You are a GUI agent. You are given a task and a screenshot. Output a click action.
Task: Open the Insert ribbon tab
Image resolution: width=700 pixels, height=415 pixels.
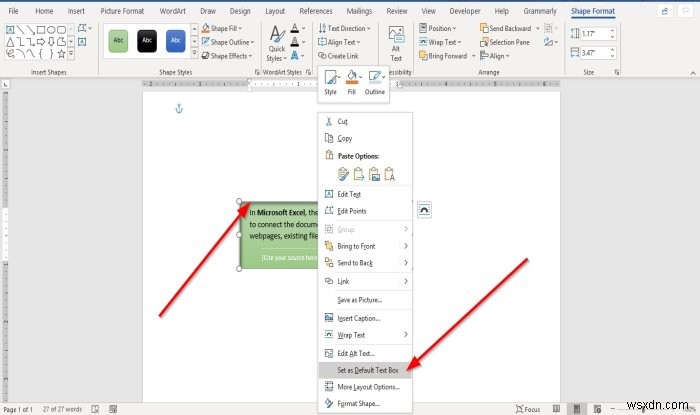(76, 11)
